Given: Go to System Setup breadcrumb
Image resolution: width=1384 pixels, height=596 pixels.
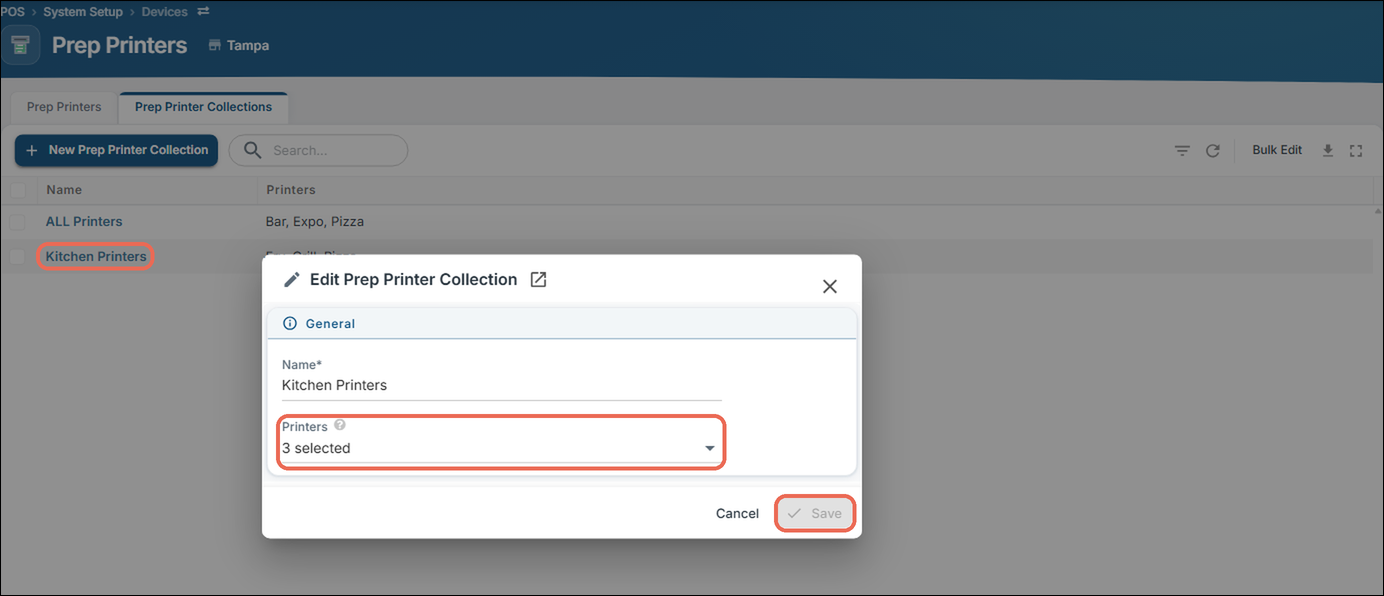Looking at the screenshot, I should tap(83, 12).
